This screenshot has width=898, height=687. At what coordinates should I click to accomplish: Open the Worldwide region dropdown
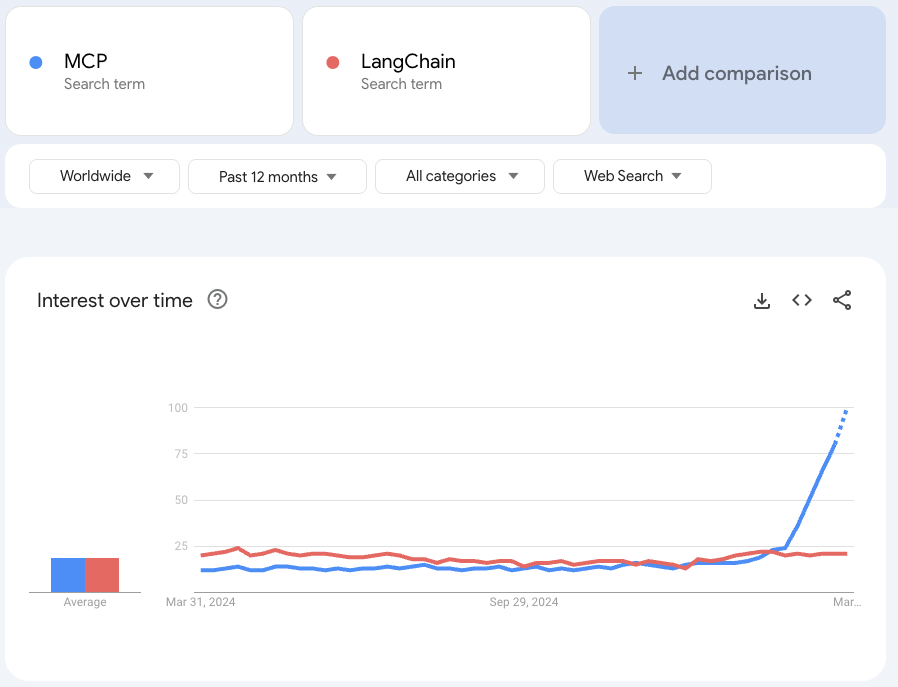pos(105,176)
